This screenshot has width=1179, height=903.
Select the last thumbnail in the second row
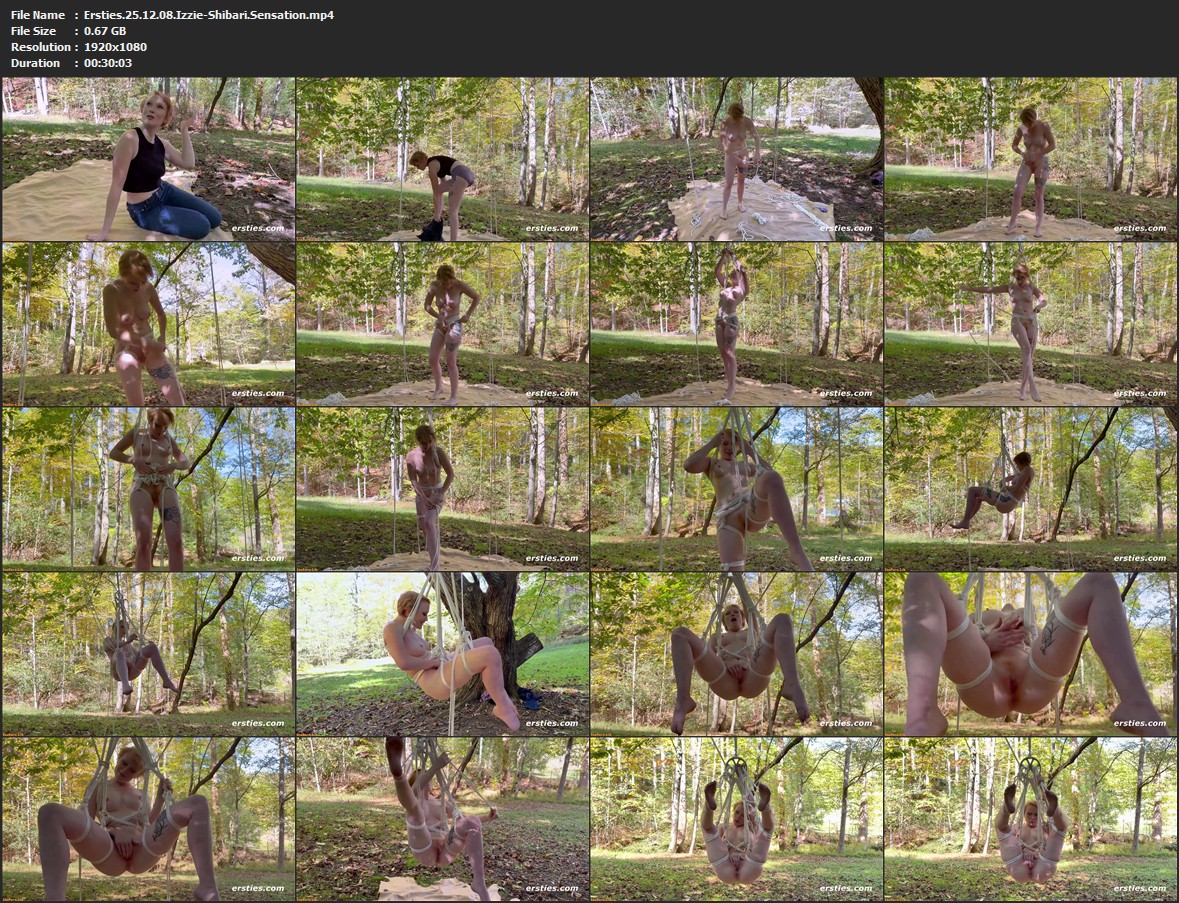click(x=1030, y=324)
